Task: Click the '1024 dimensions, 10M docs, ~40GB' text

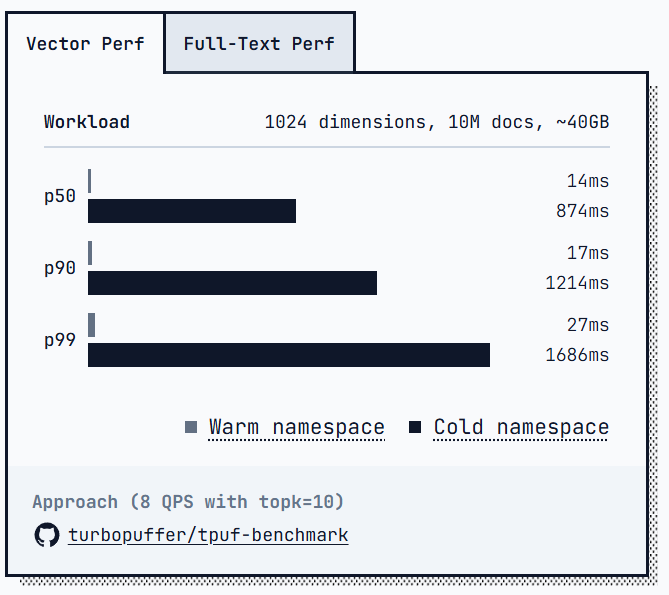Action: pos(437,122)
